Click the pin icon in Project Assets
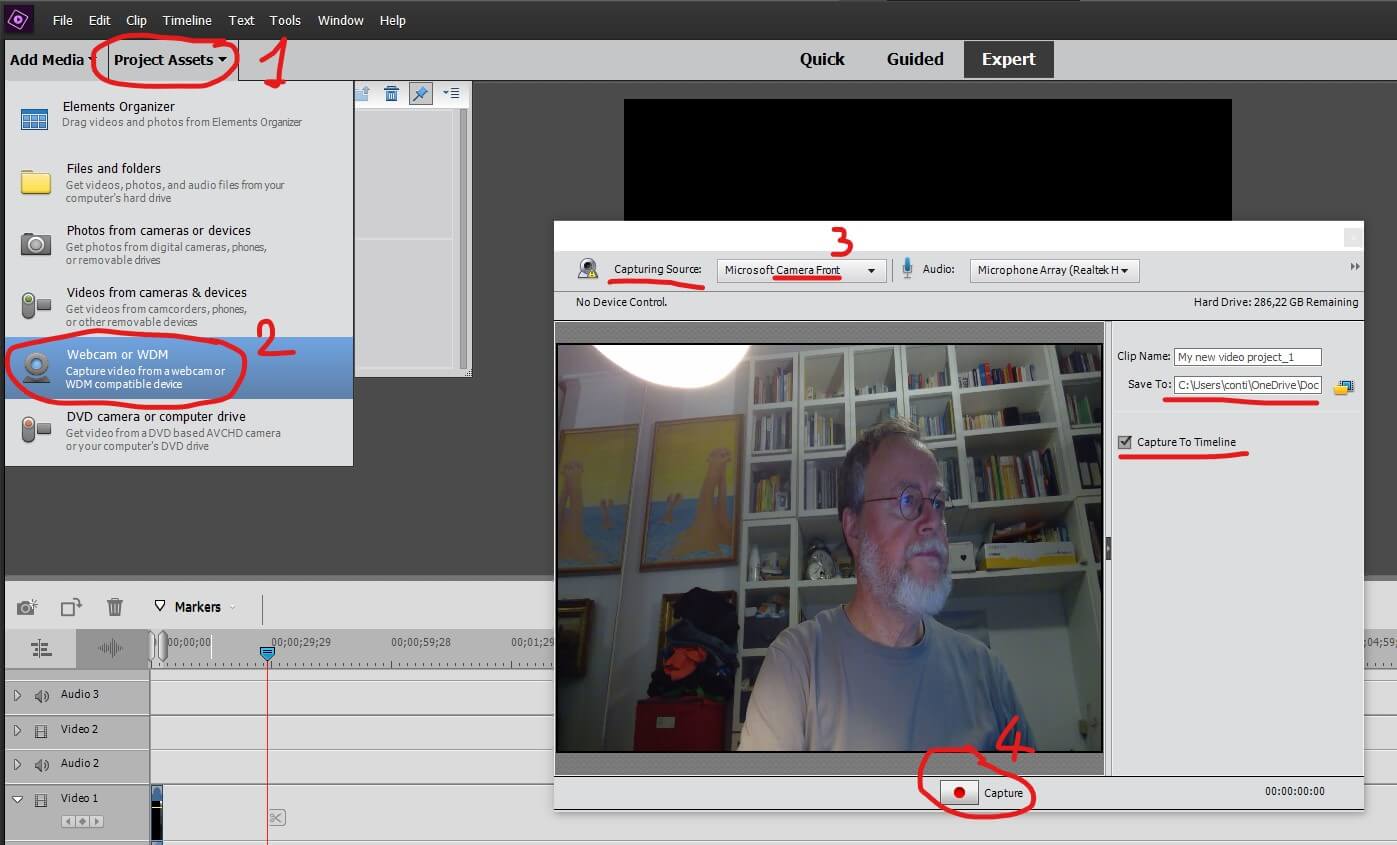The height and width of the screenshot is (845, 1397). click(421, 93)
